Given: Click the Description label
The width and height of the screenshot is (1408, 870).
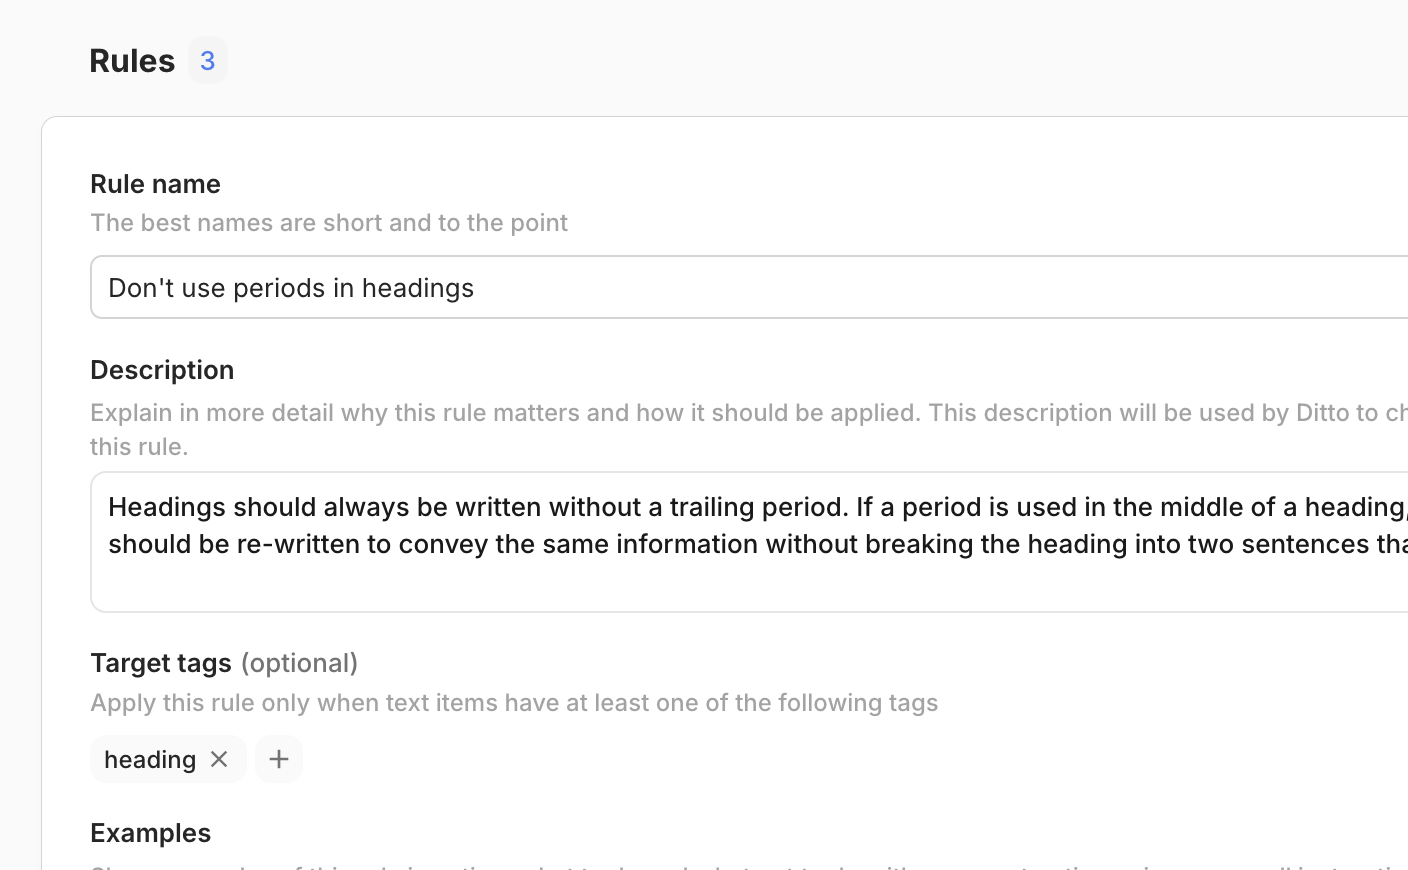Looking at the screenshot, I should click(x=162, y=369).
